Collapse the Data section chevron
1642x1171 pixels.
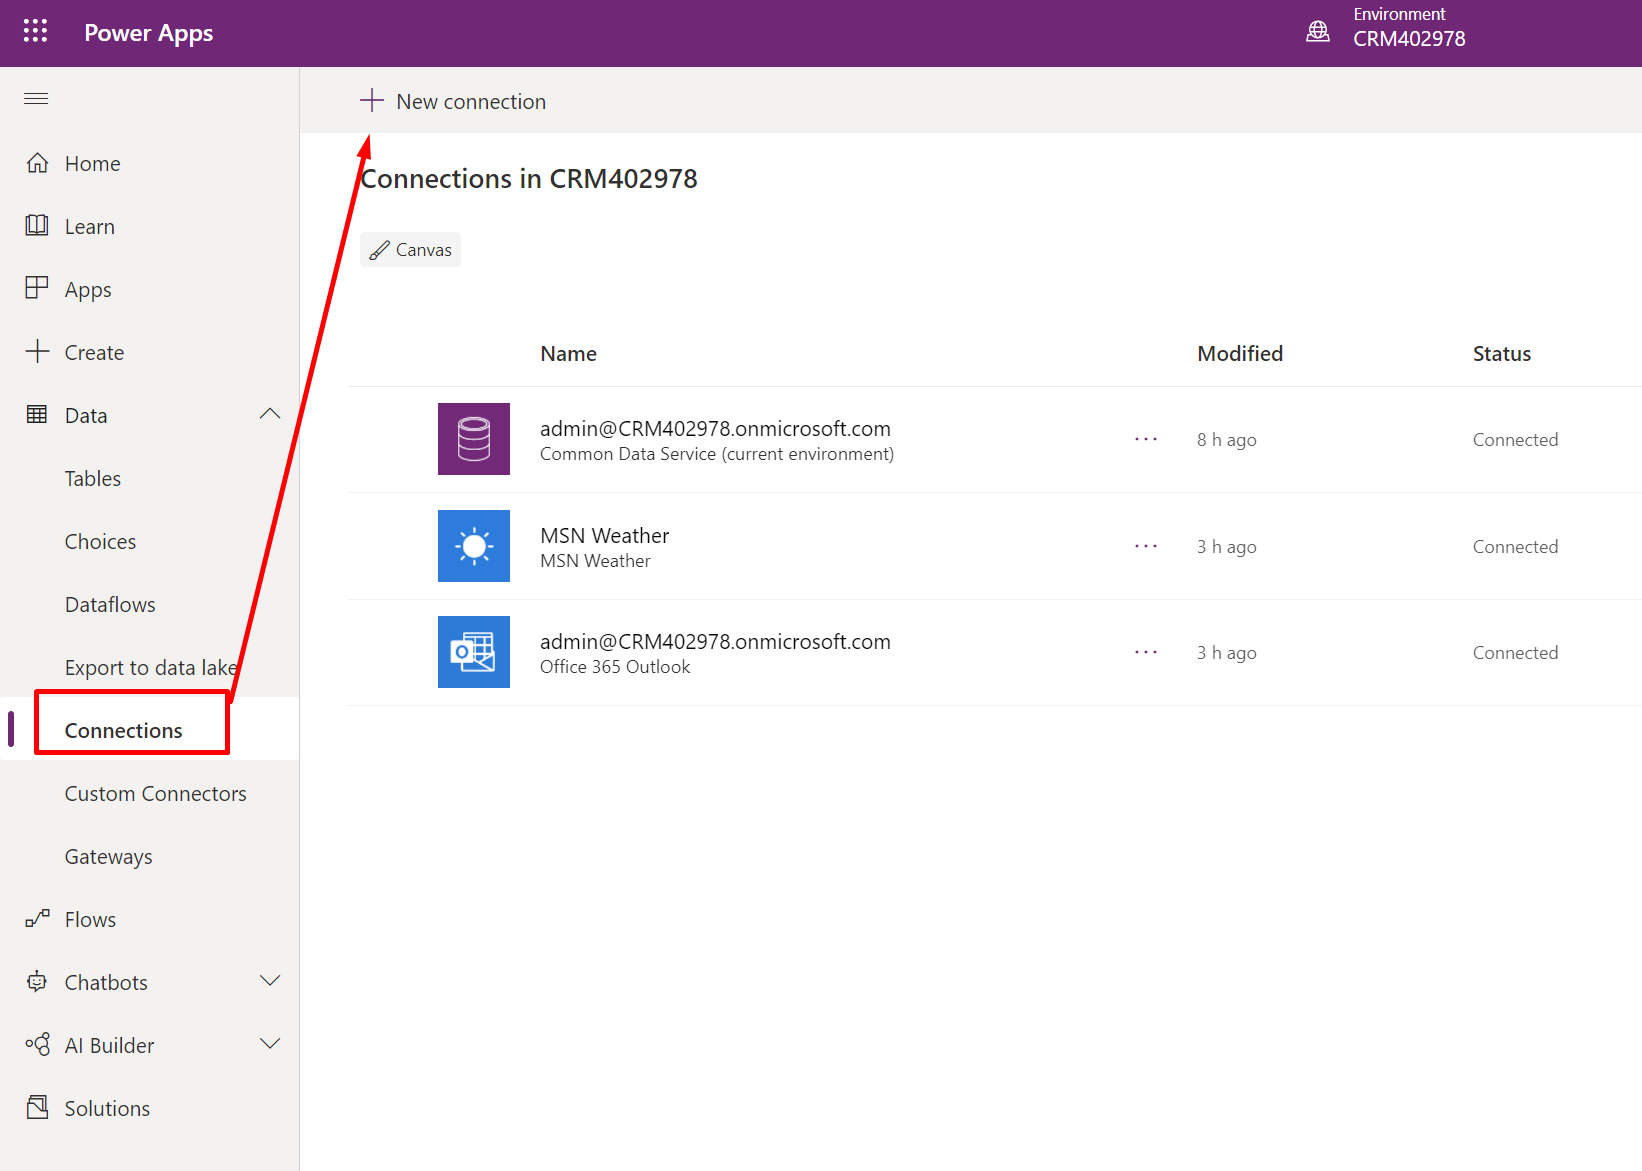[x=270, y=414]
